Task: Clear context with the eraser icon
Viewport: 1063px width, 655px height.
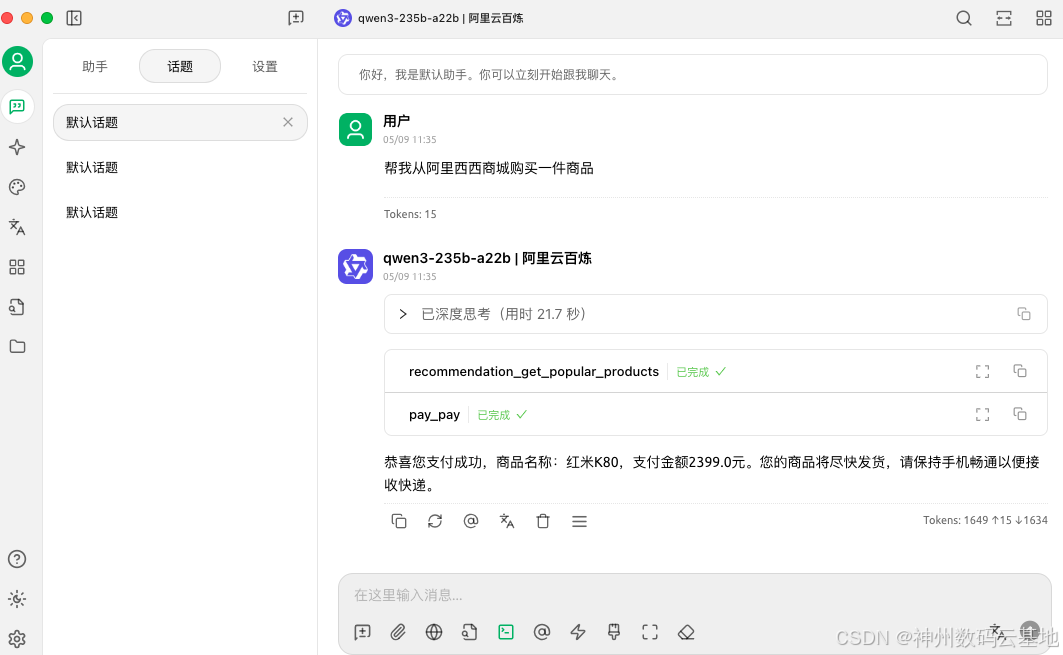Action: [x=686, y=632]
